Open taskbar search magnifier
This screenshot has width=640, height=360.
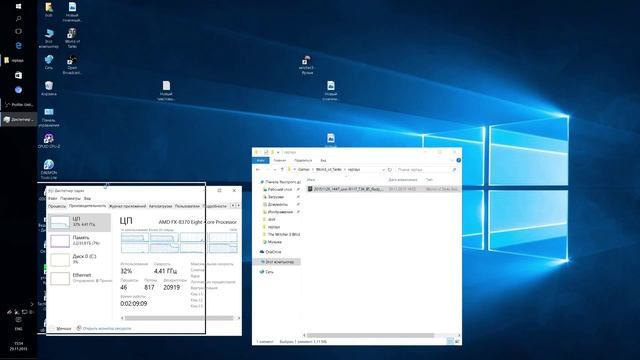coord(18,18)
